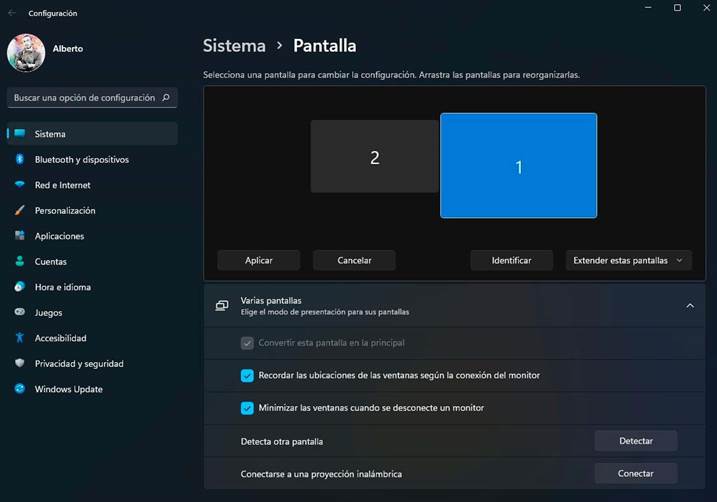Open Bluetooth y dispositivos settings

92,159
